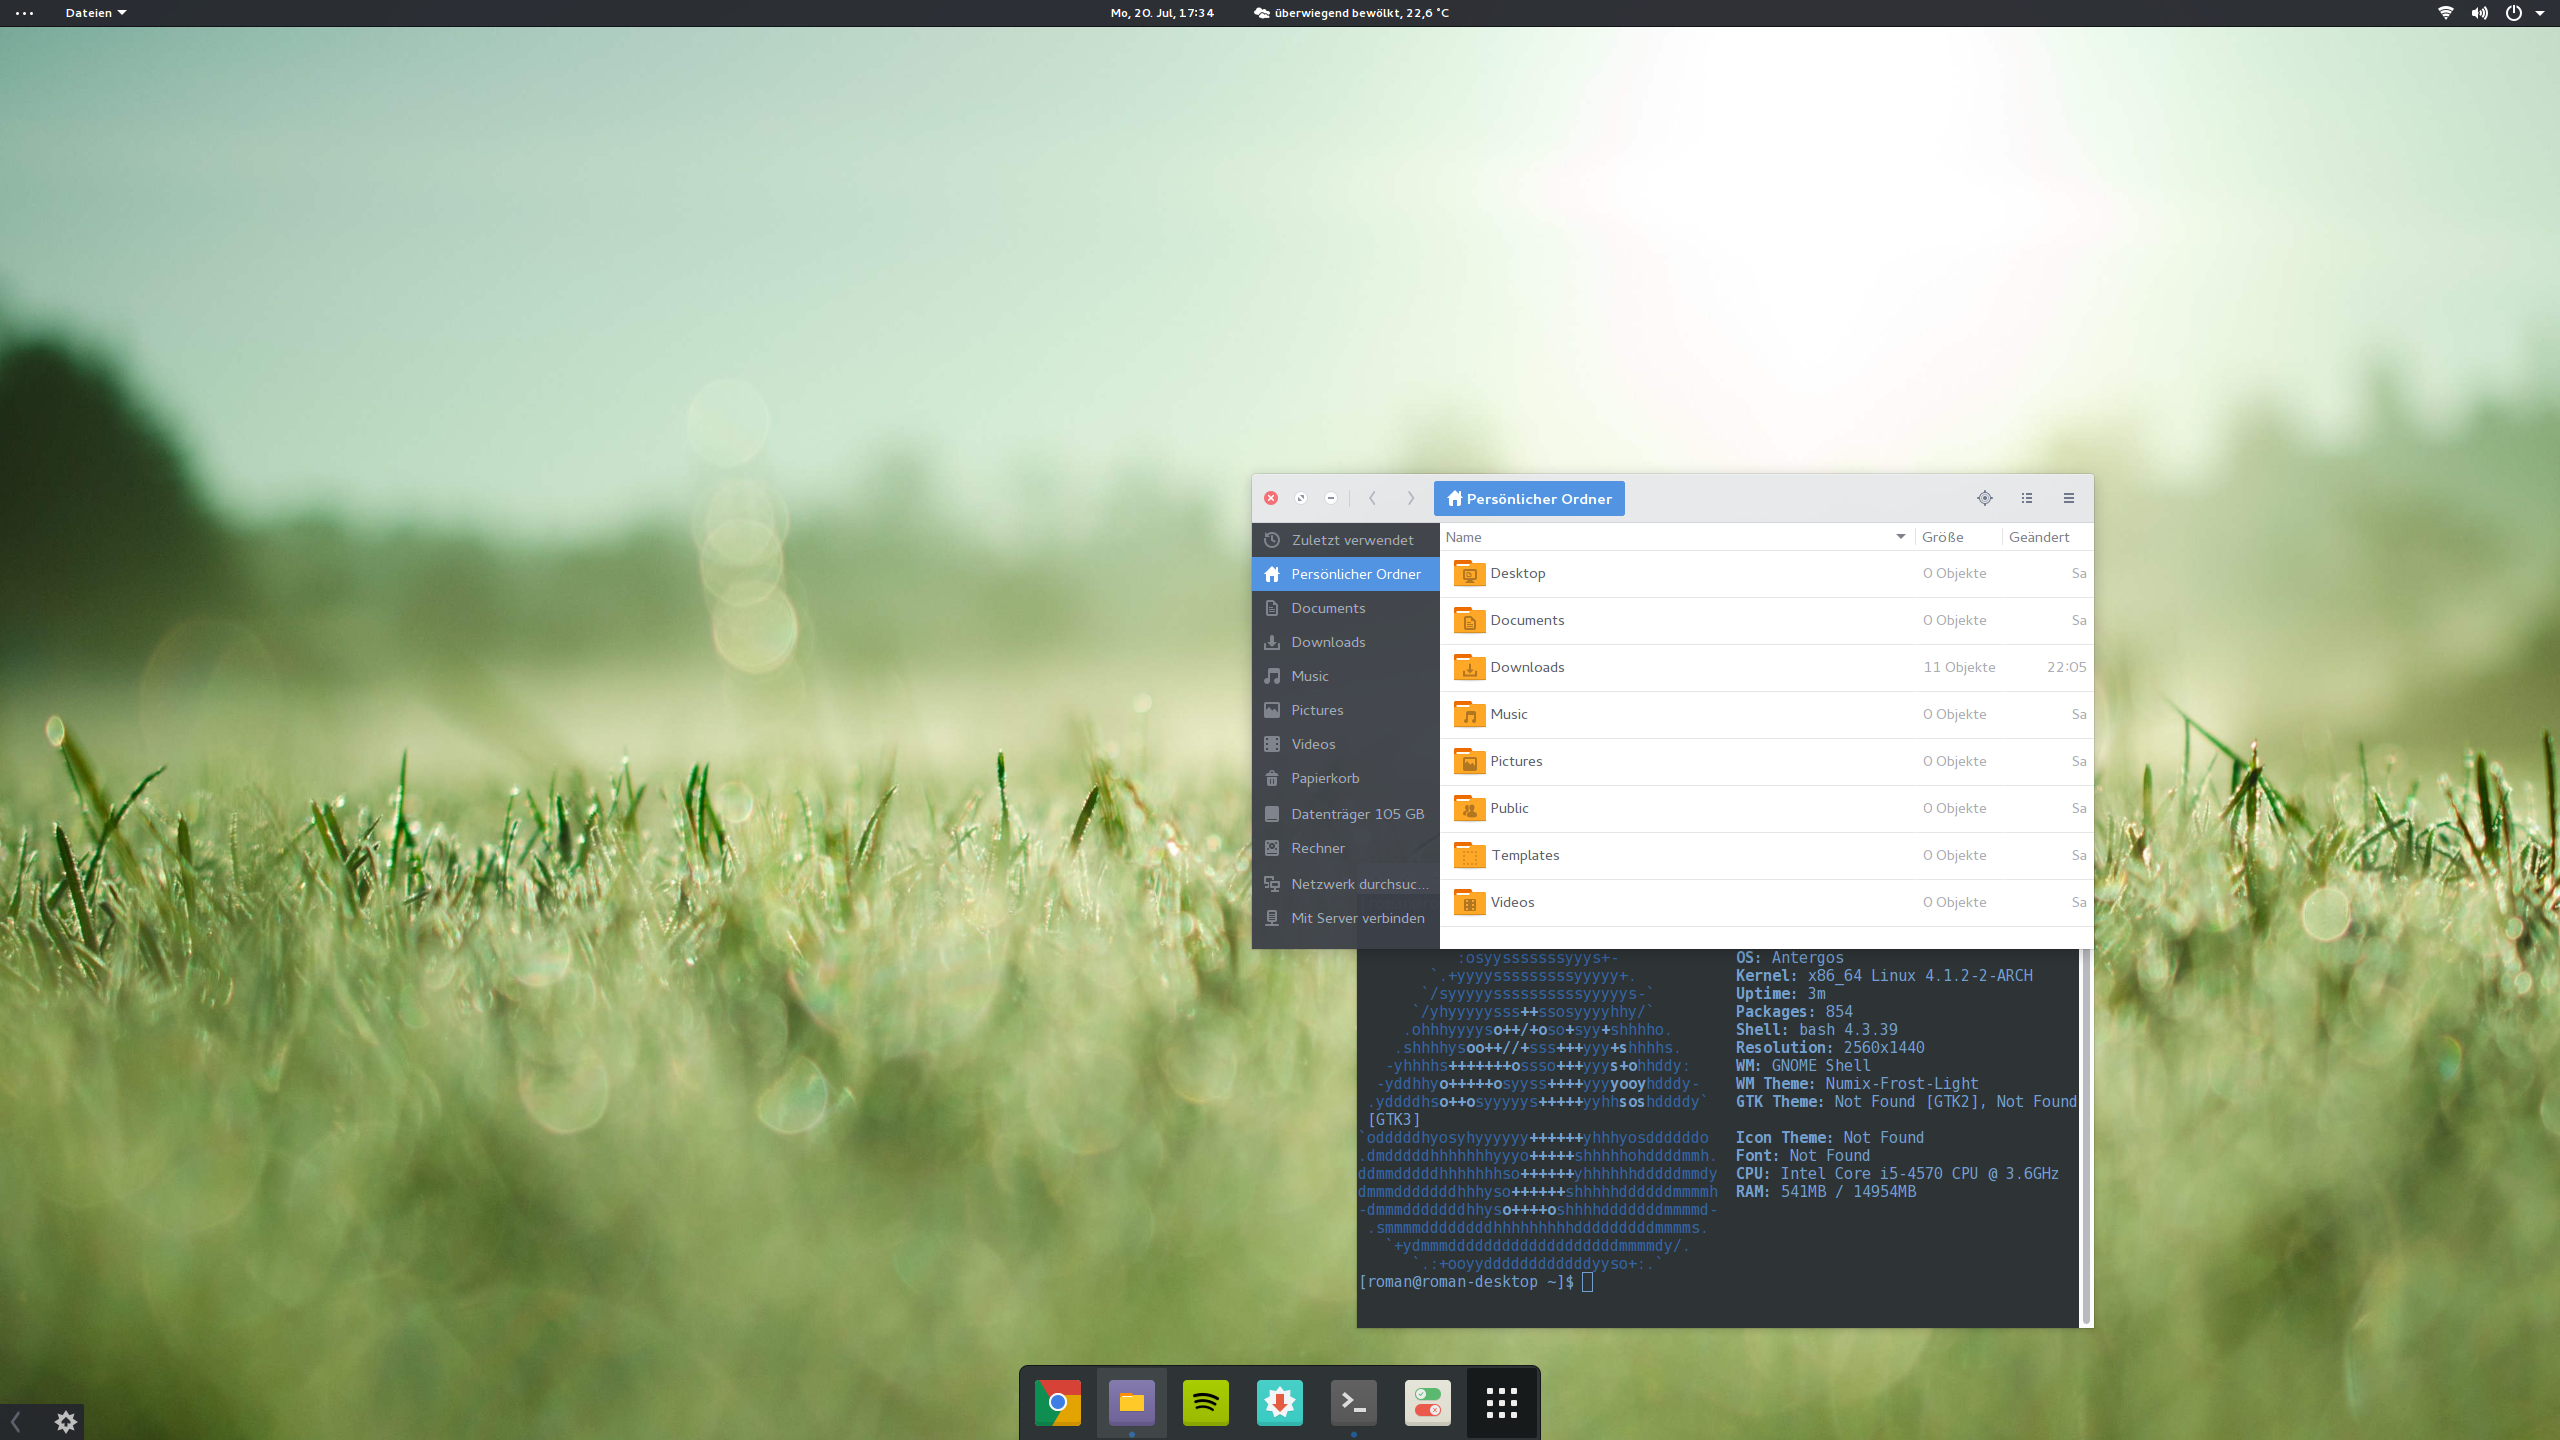Open the downloader app icon in dock
The width and height of the screenshot is (2560, 1440).
coord(1279,1403)
